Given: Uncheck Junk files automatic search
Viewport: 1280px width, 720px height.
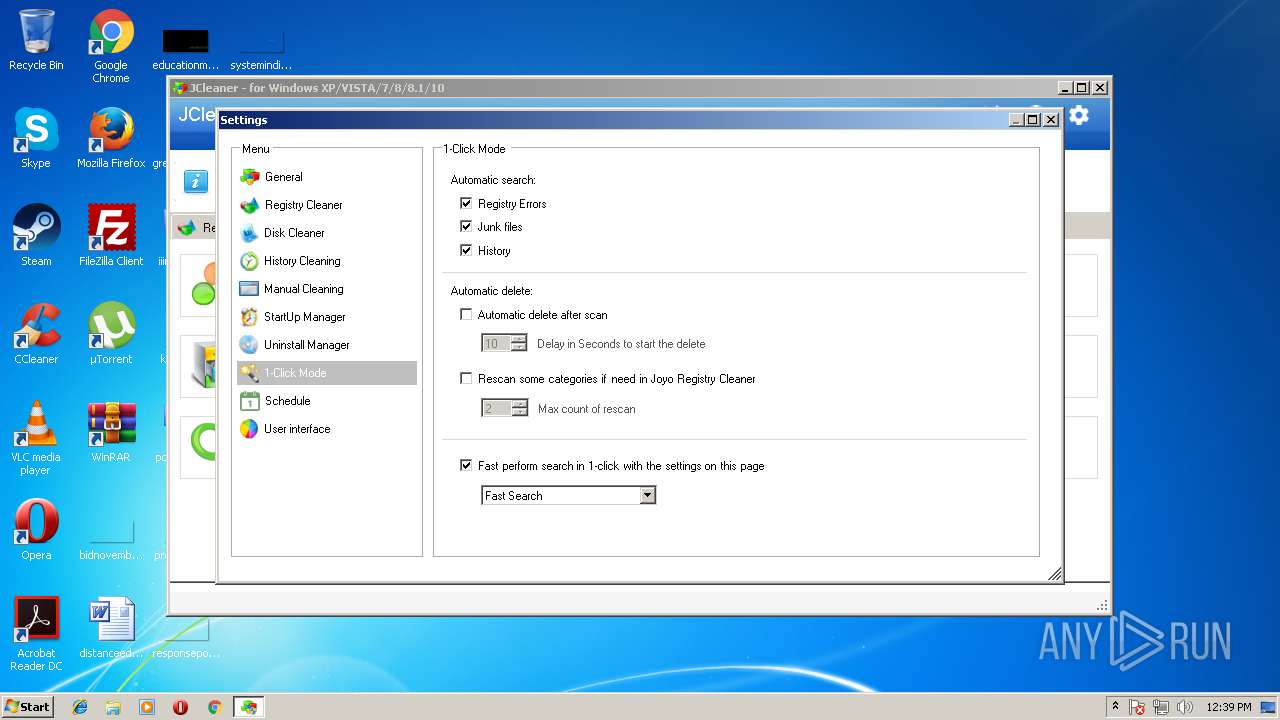Looking at the screenshot, I should pos(466,226).
